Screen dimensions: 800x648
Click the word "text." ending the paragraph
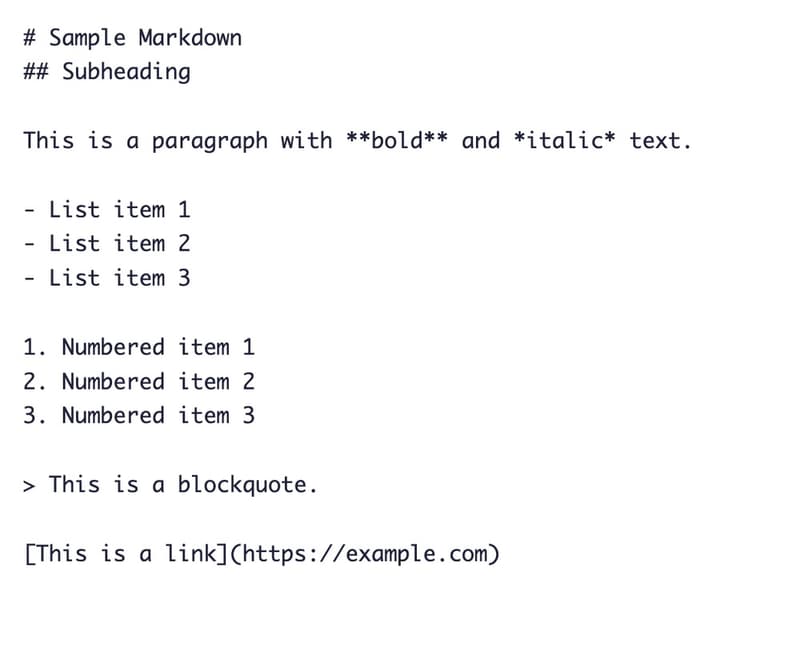(x=660, y=141)
